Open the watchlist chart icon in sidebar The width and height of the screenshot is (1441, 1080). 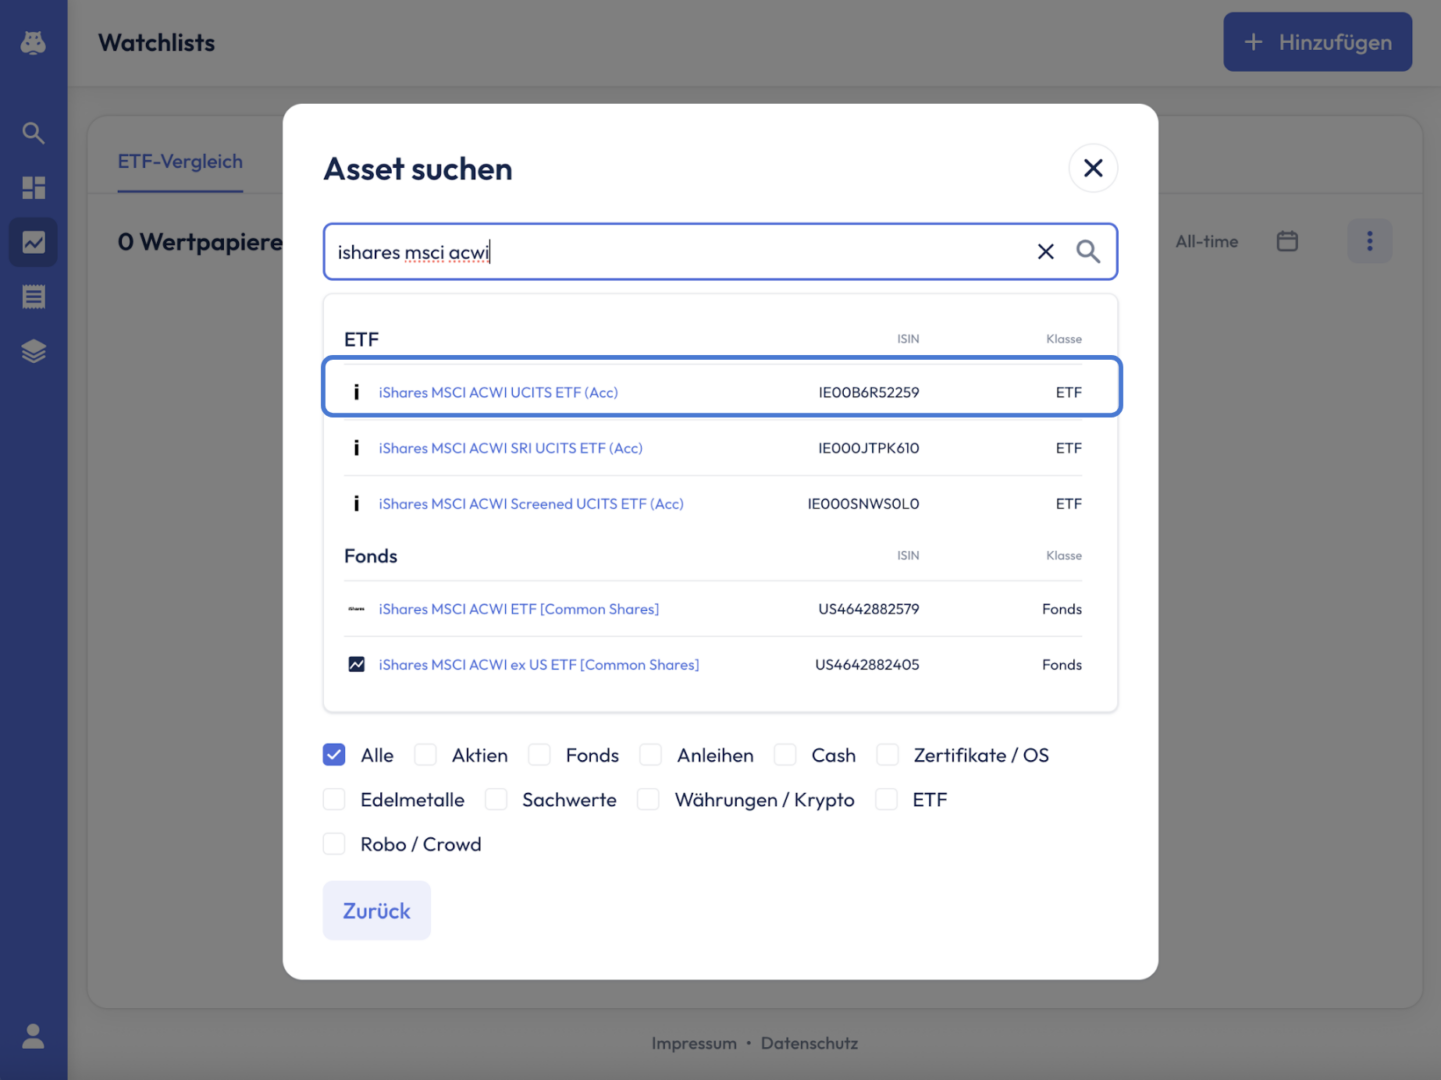33,242
